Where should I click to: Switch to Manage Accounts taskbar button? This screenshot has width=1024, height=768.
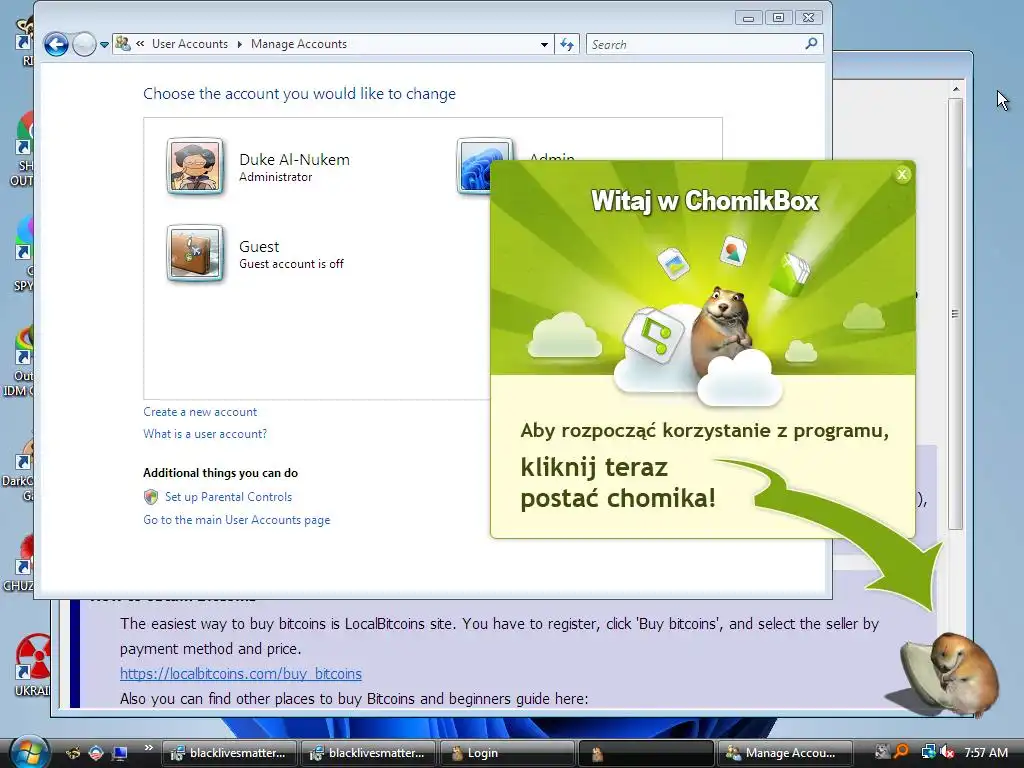click(x=785, y=753)
